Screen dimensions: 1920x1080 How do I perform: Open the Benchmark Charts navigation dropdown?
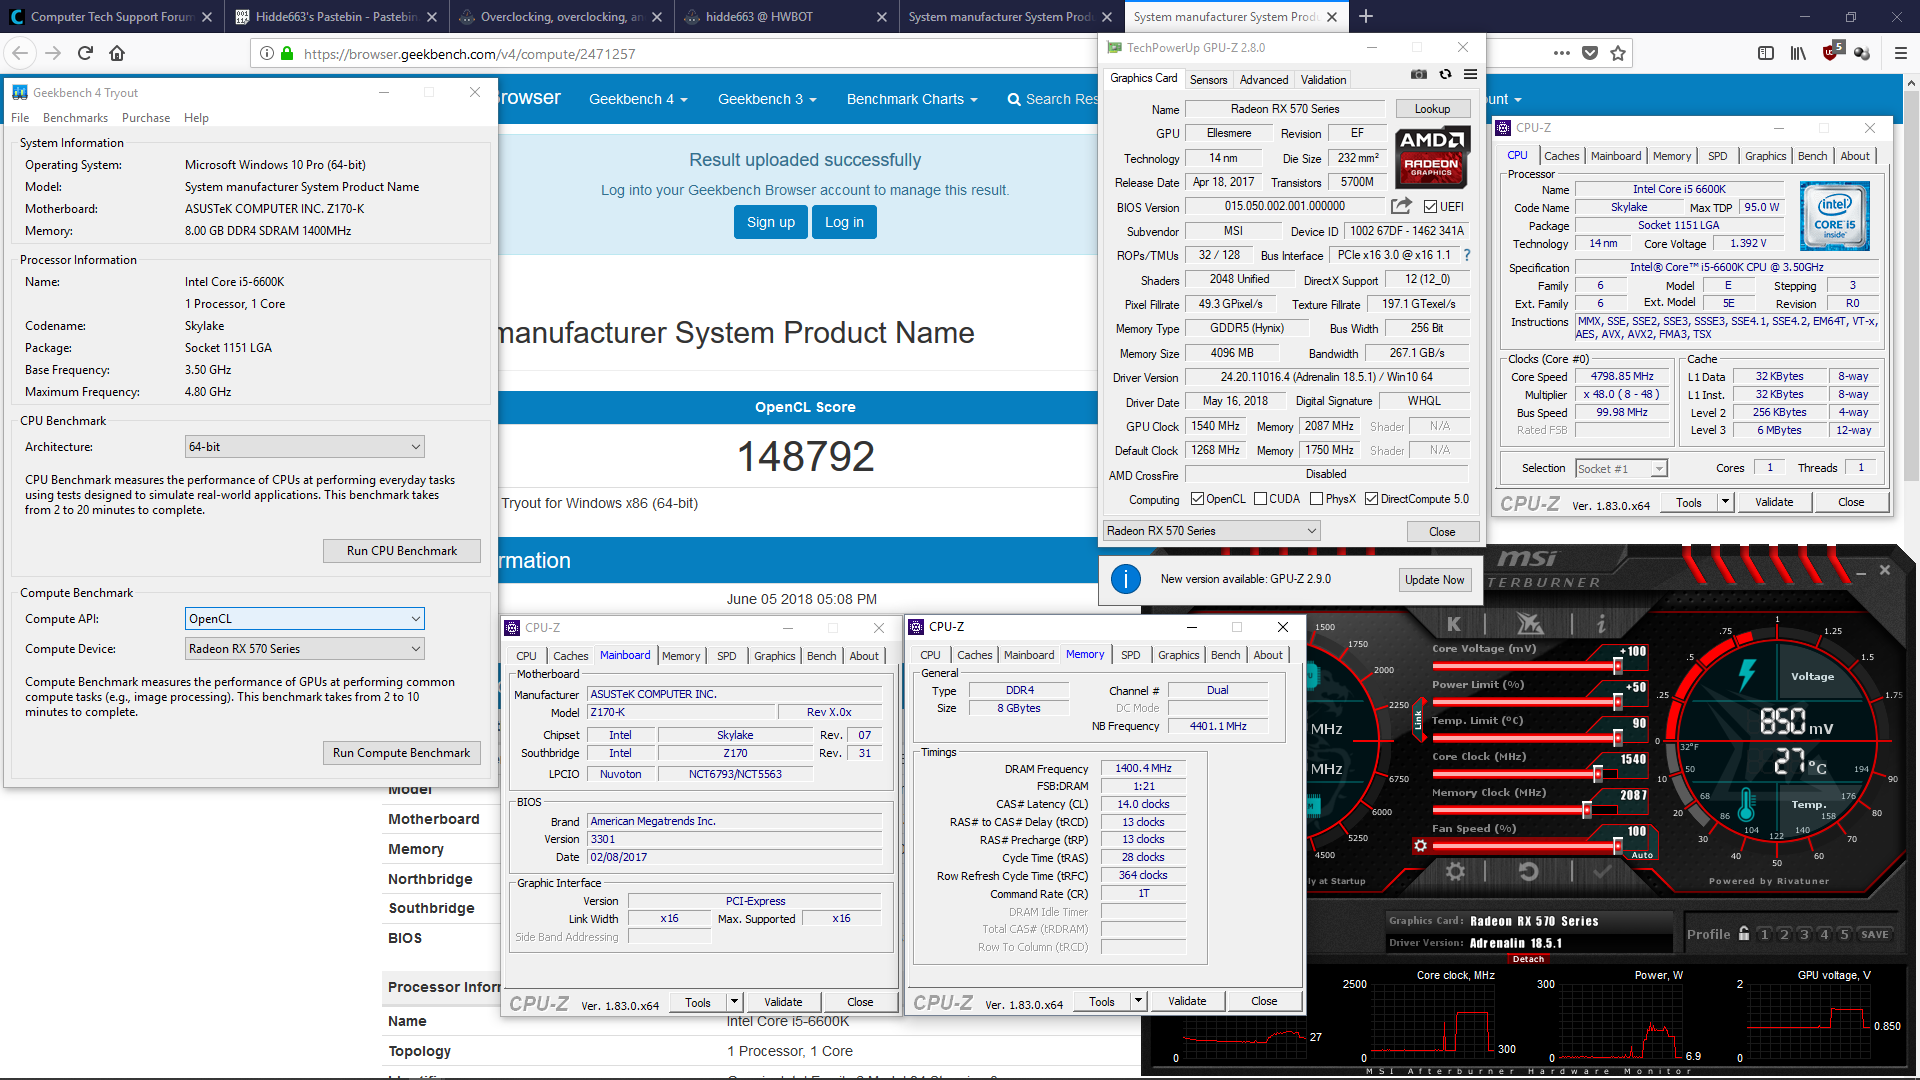(911, 99)
